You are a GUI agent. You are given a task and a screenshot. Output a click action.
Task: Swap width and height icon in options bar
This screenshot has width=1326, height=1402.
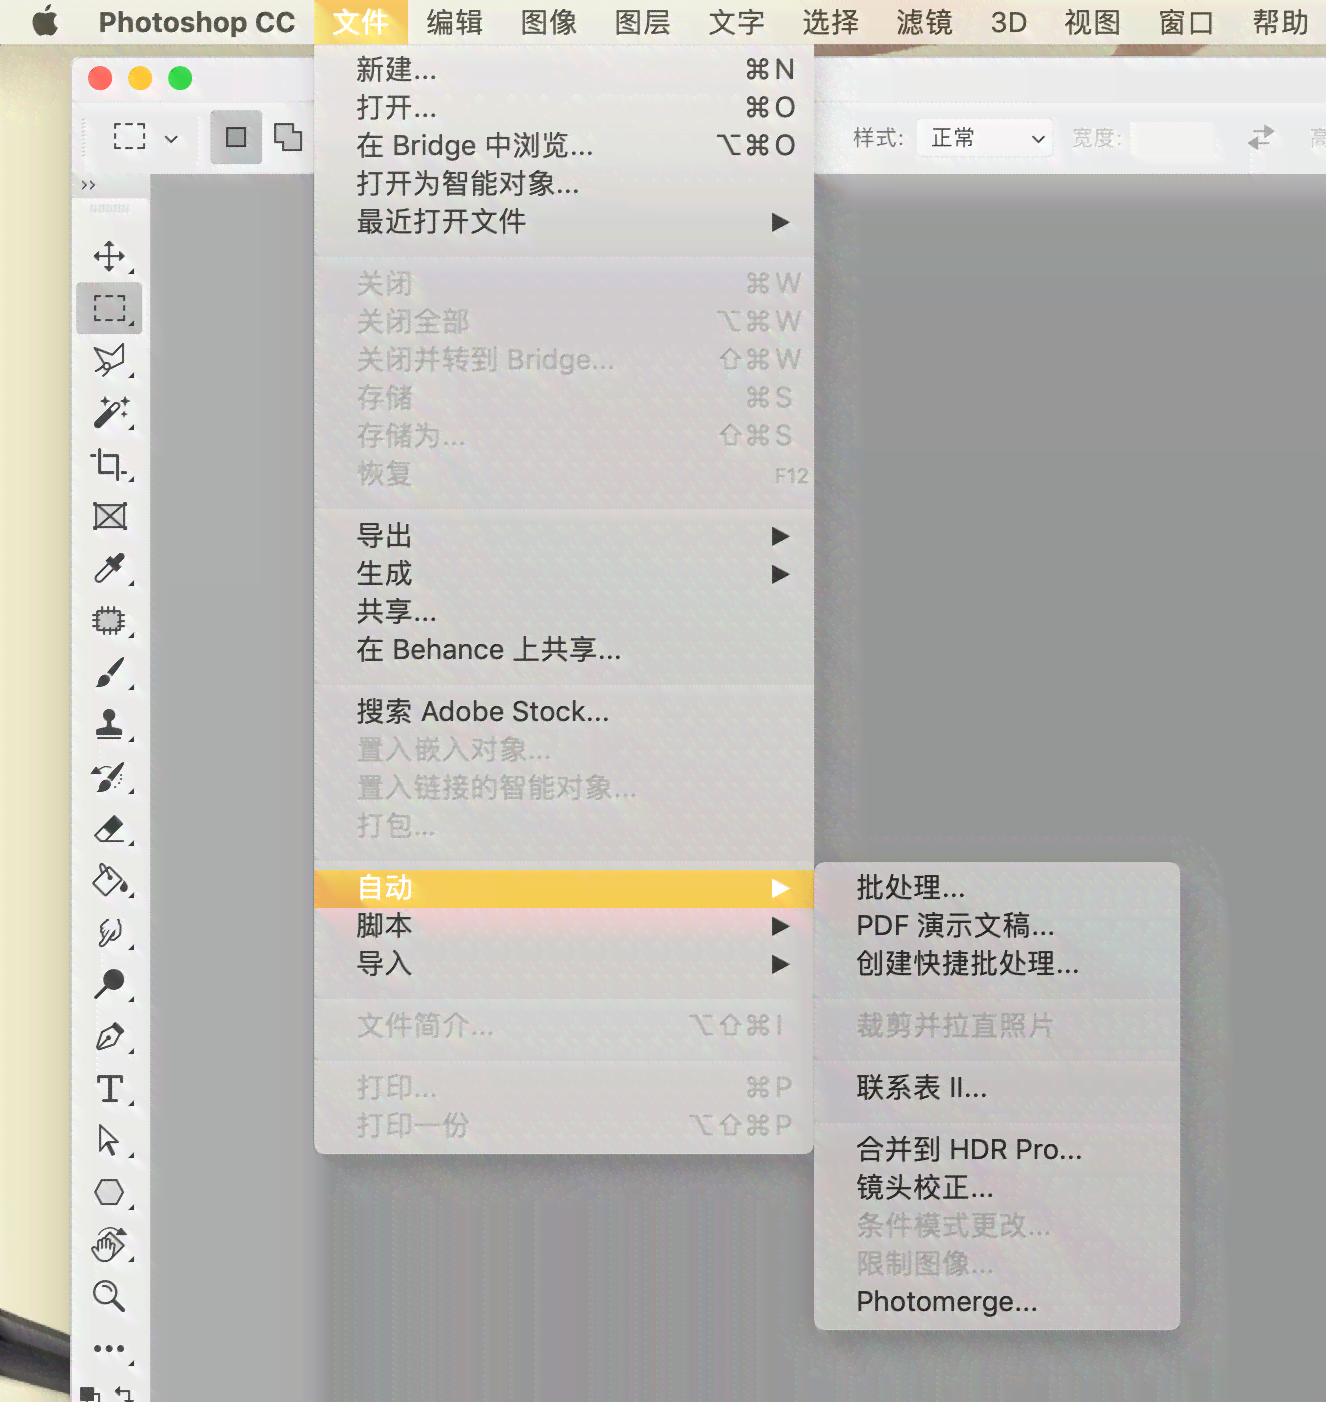(x=1261, y=137)
